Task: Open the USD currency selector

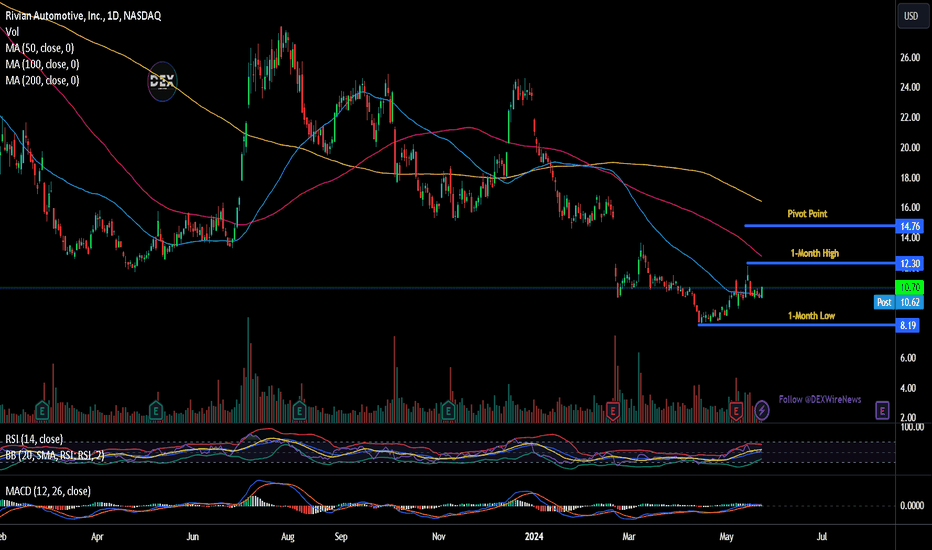Action: pyautogui.click(x=911, y=16)
